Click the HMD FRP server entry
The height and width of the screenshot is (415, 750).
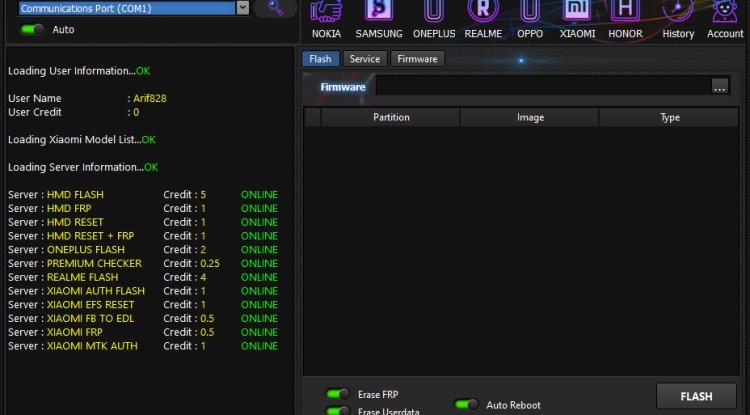pos(69,208)
